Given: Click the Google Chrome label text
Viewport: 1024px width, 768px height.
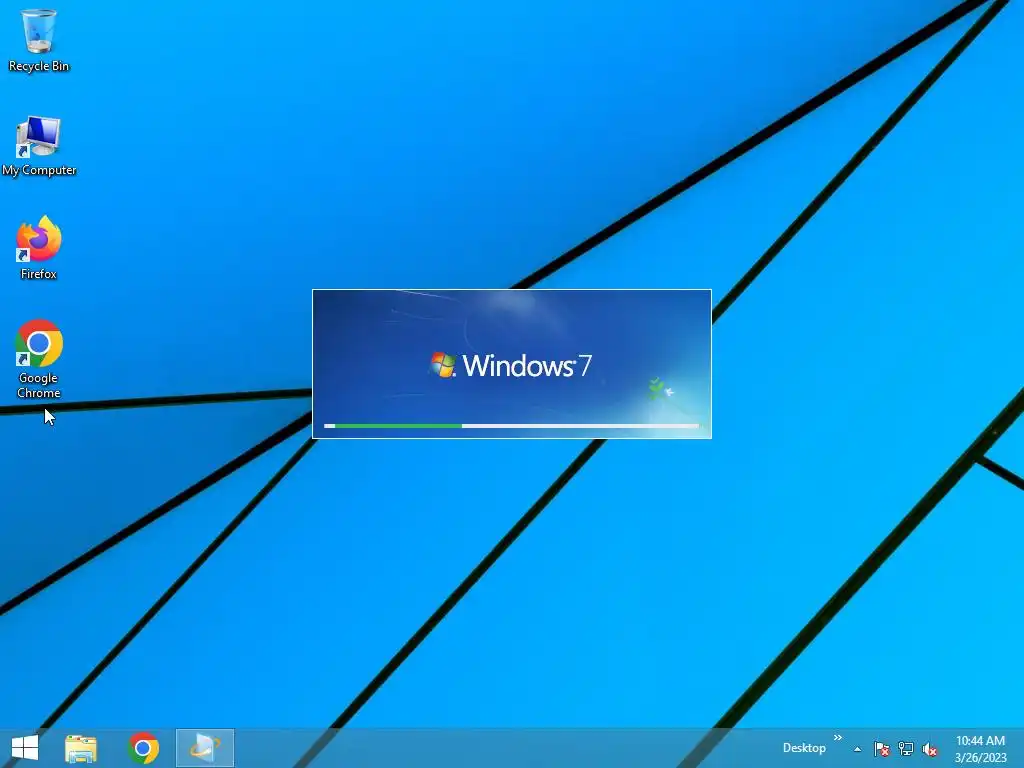Looking at the screenshot, I should (39, 385).
